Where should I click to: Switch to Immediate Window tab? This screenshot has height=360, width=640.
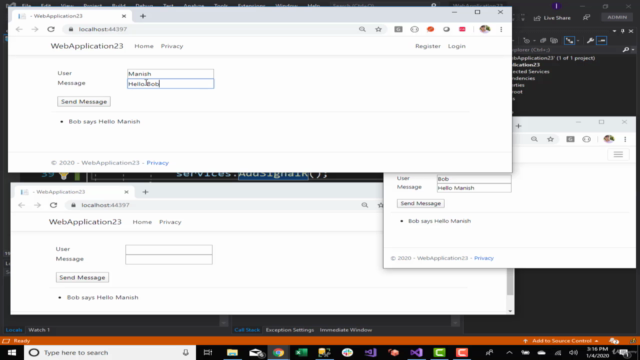pos(346,330)
